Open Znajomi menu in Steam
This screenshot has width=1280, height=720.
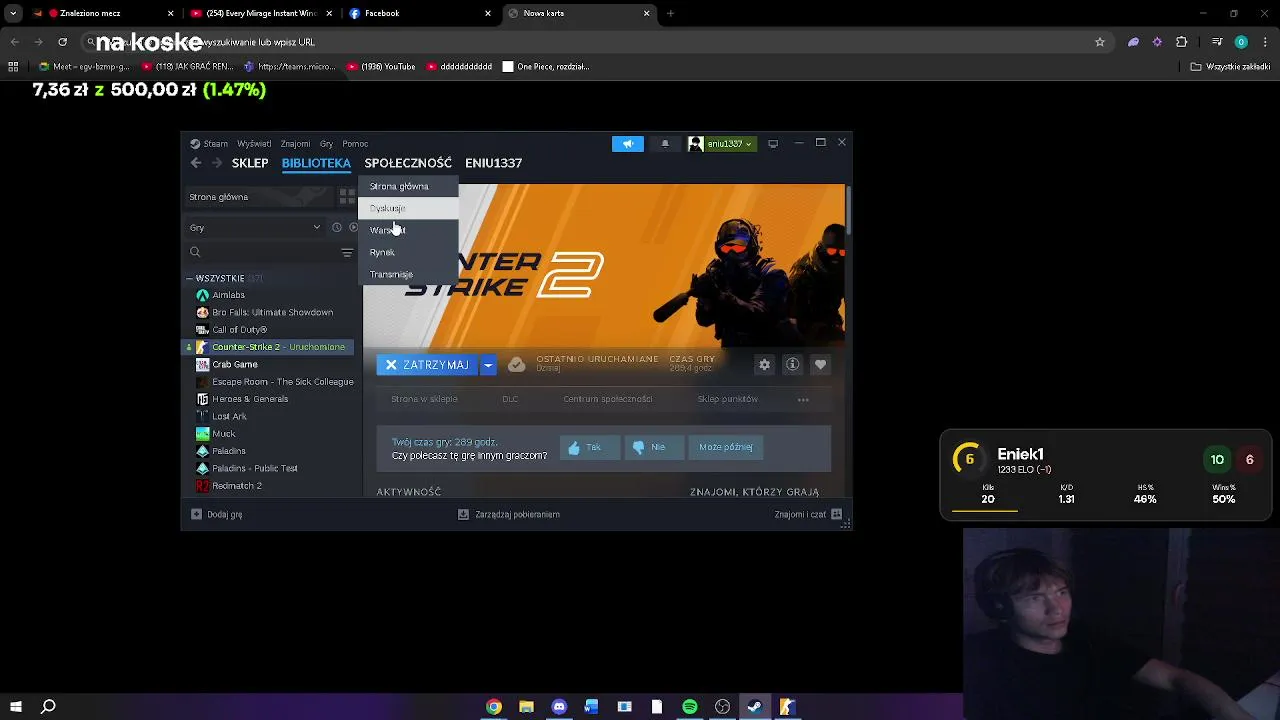coord(295,144)
